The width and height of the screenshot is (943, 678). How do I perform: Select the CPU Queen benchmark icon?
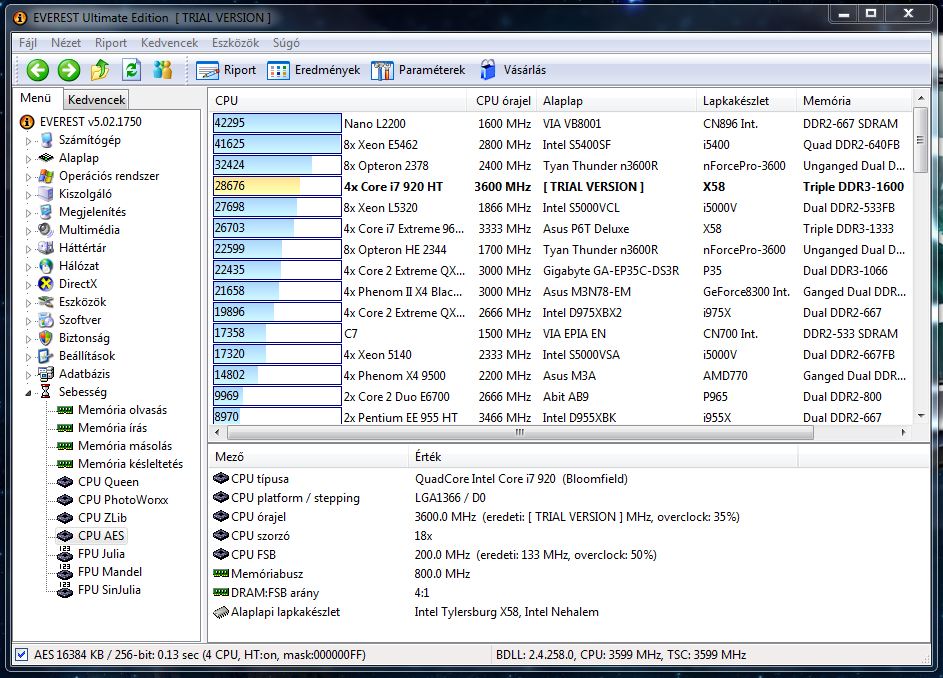(64, 482)
